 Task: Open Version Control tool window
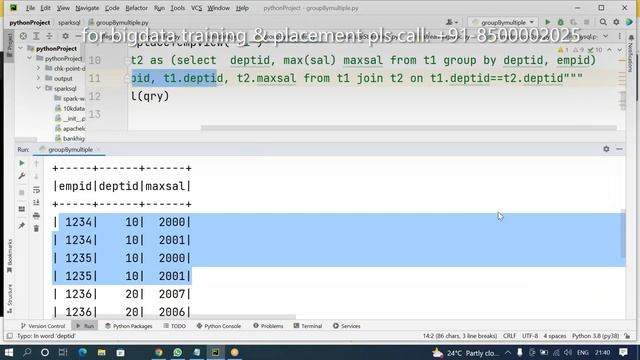[x=43, y=326]
